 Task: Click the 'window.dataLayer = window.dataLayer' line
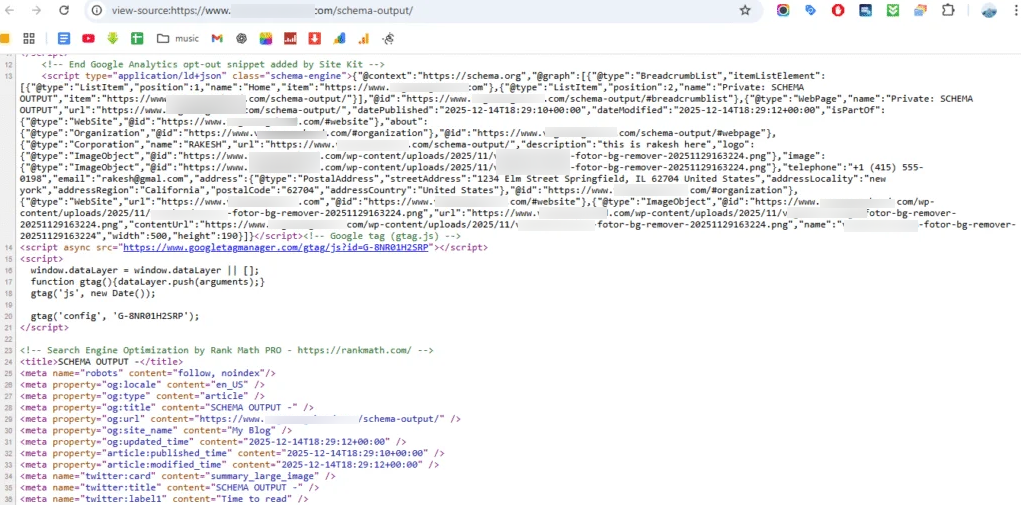click(x=145, y=270)
